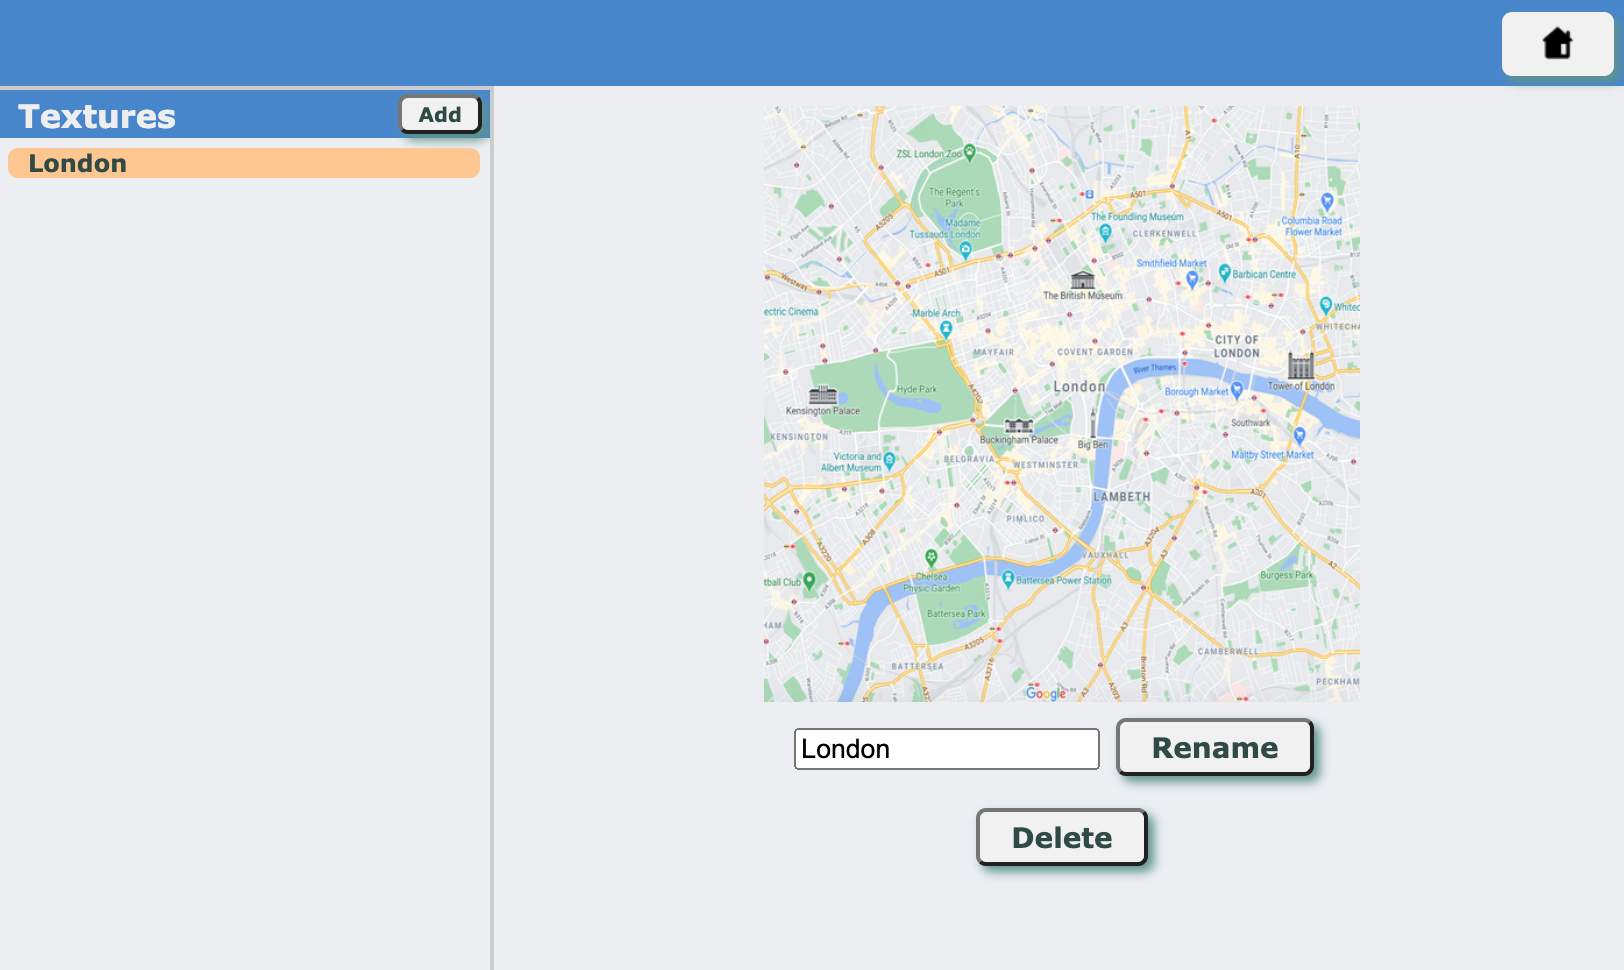Add a new texture

[440, 114]
